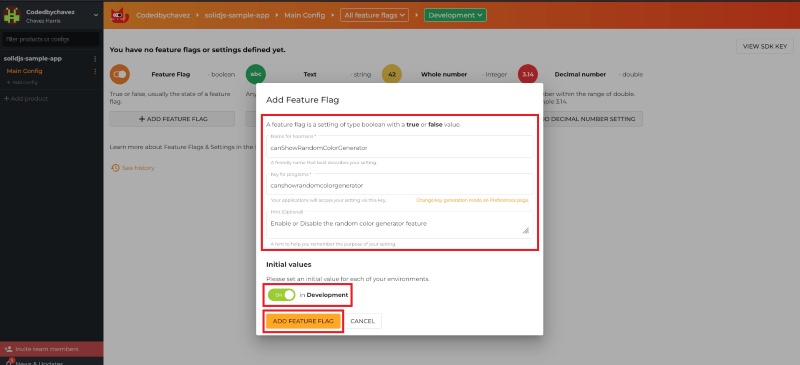Click the background + ADD FEATURE FLAG button
The width and height of the screenshot is (800, 365).
tap(172, 119)
